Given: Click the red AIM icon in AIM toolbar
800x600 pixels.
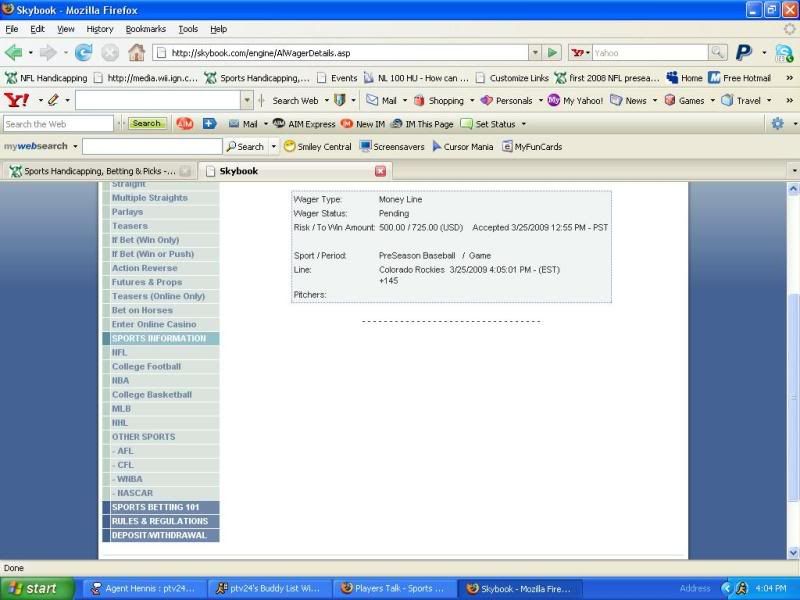Looking at the screenshot, I should 185,123.
